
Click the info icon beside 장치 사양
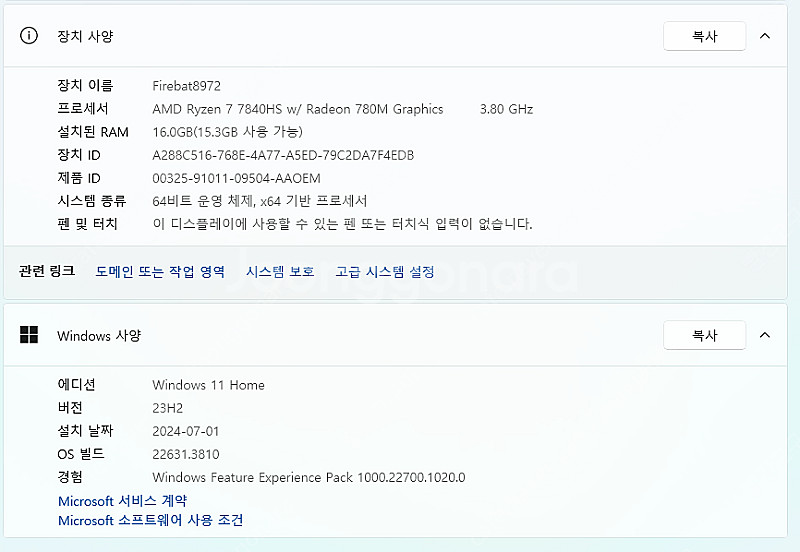pyautogui.click(x=29, y=36)
